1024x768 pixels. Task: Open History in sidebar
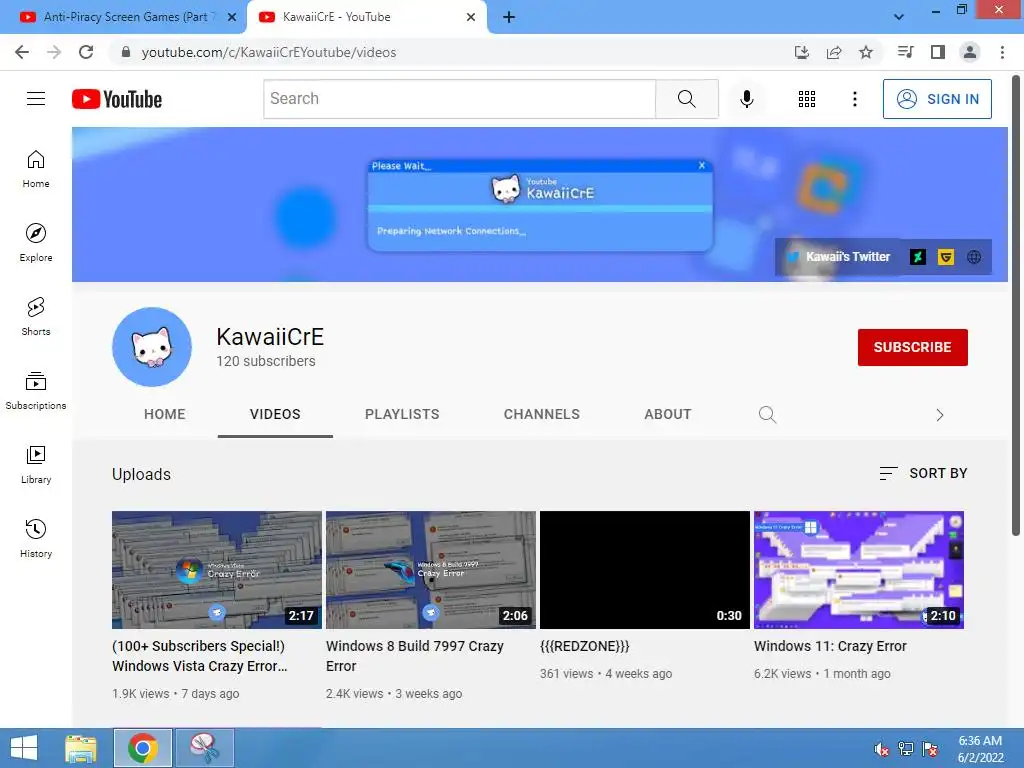pyautogui.click(x=36, y=538)
